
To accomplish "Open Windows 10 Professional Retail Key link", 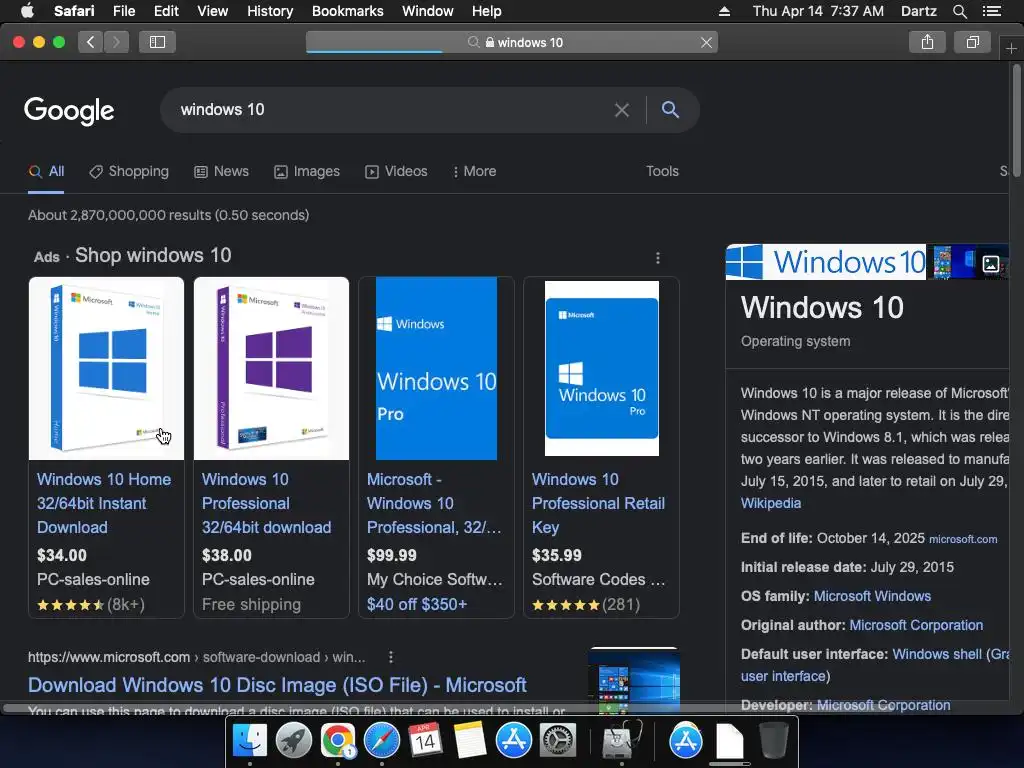I will [x=598, y=503].
